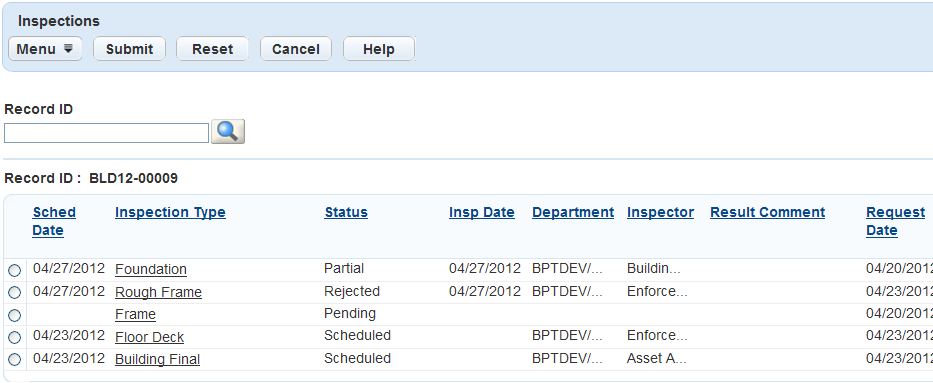This screenshot has width=933, height=383.
Task: Open the Building Final inspection link
Action: [157, 359]
